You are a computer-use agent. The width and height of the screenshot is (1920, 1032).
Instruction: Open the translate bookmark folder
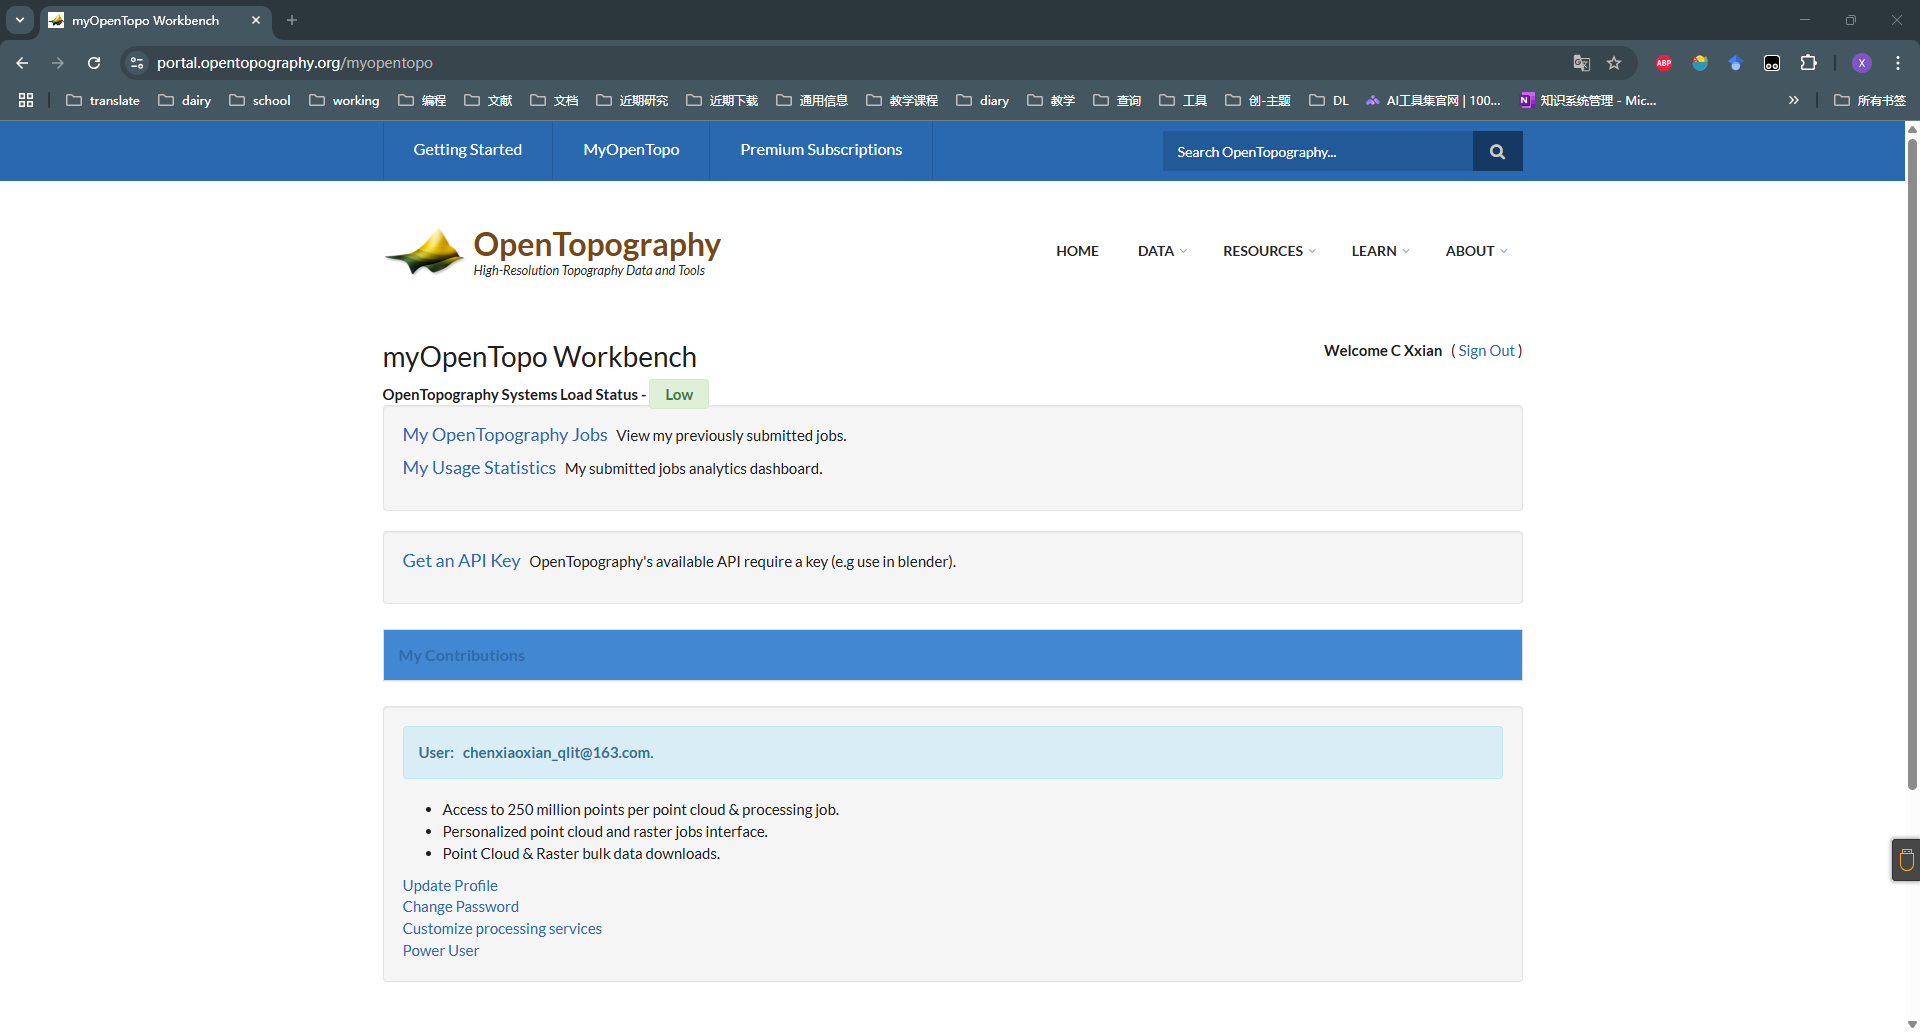coord(103,100)
